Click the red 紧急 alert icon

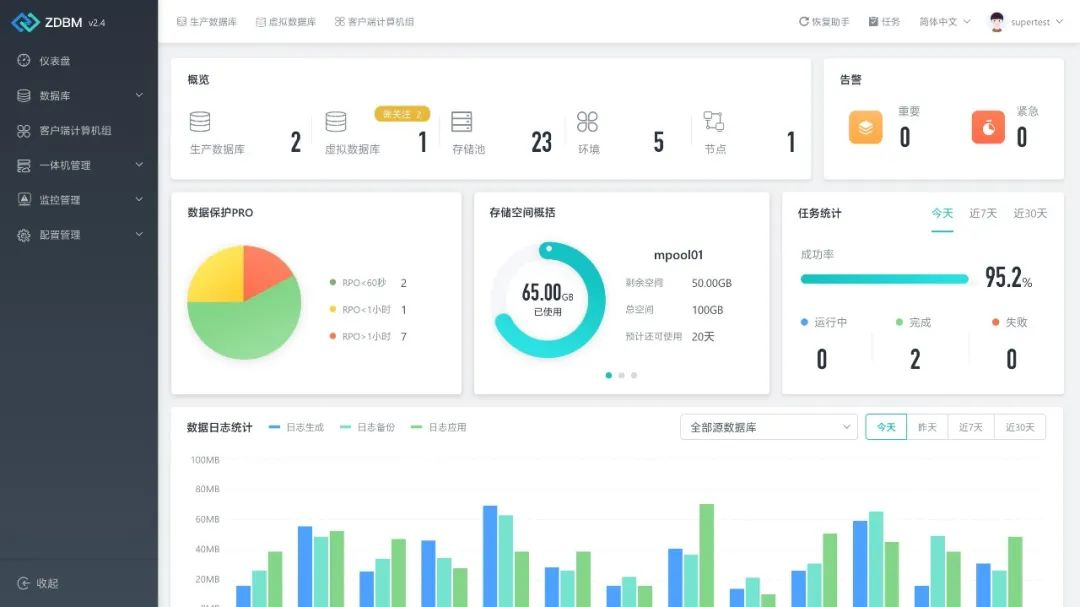988,127
